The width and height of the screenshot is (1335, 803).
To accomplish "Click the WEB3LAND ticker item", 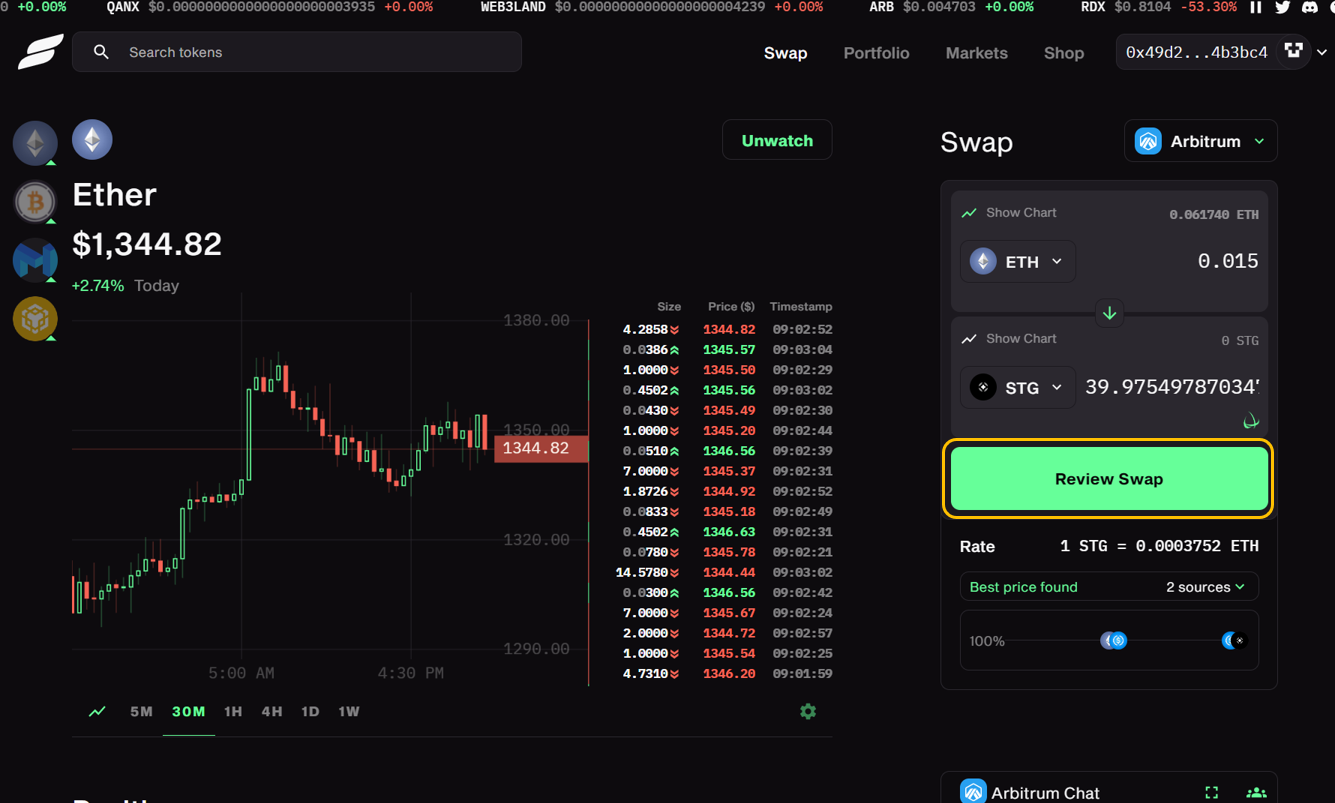I will (652, 7).
